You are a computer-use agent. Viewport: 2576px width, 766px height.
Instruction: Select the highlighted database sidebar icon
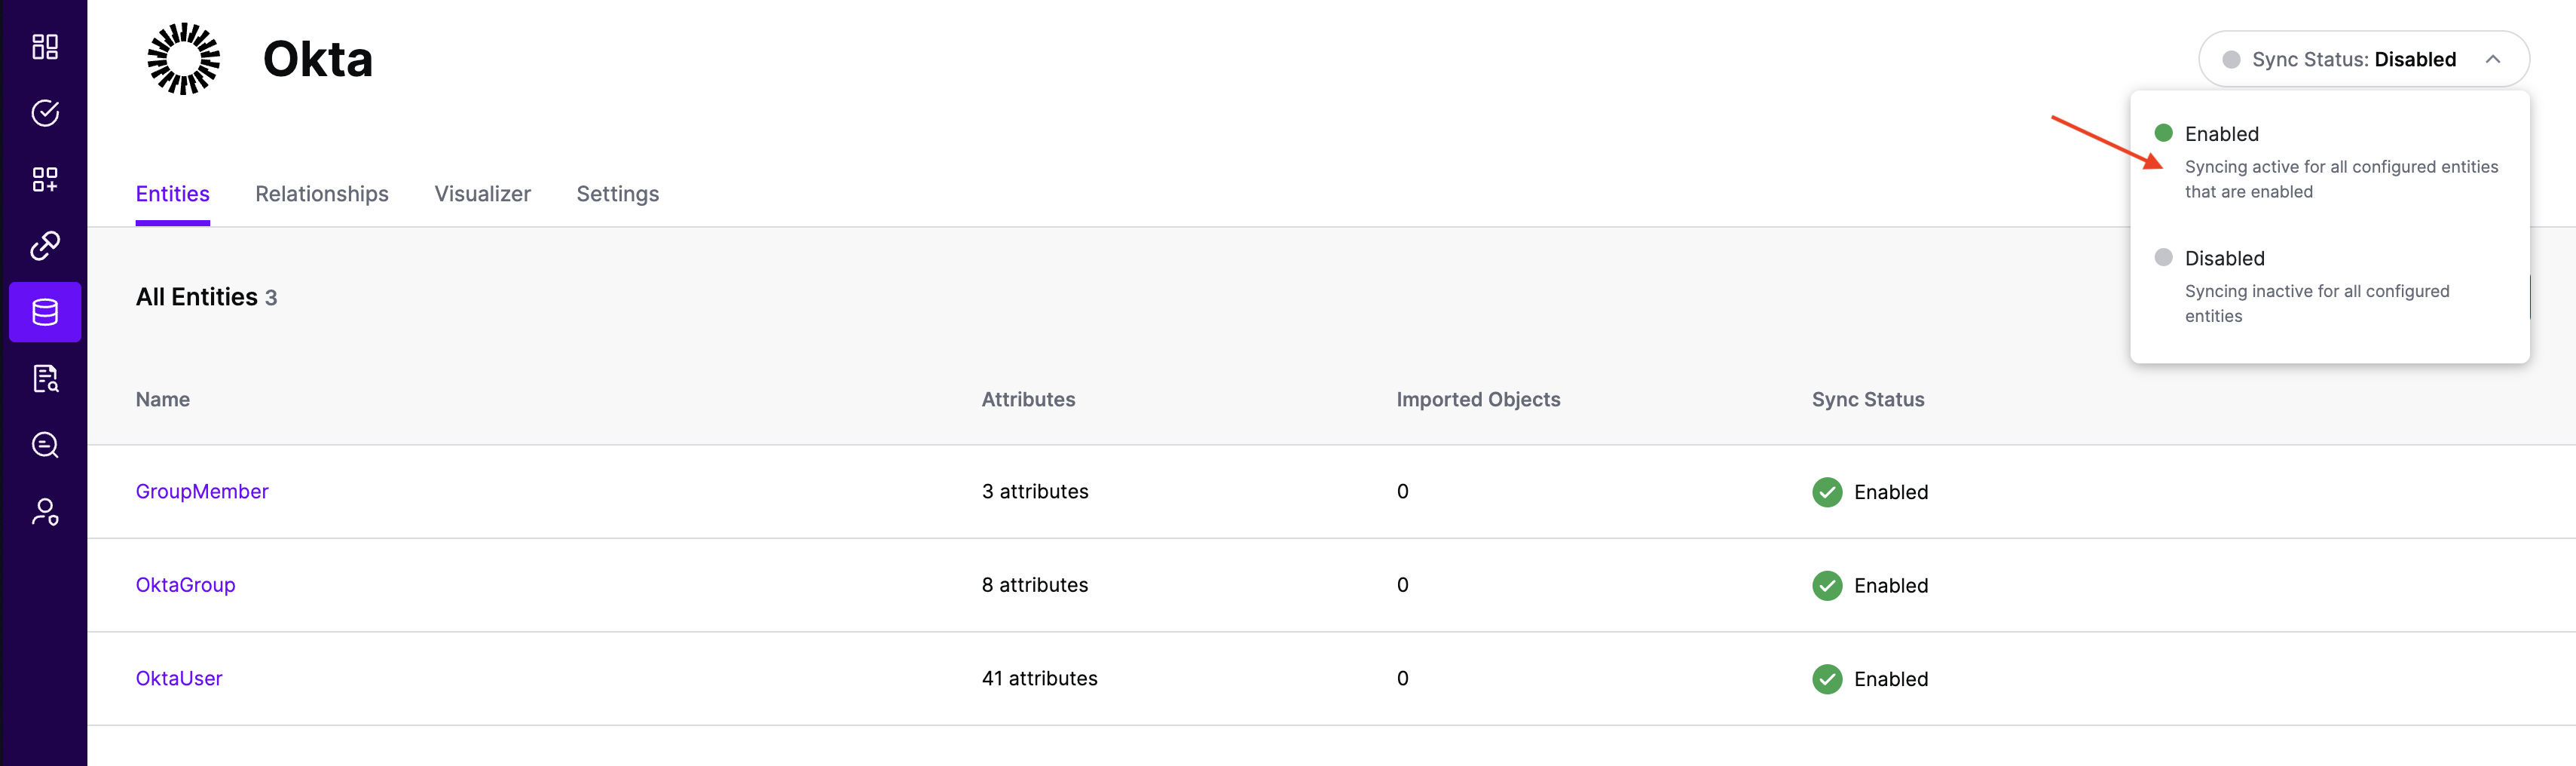pos(45,312)
